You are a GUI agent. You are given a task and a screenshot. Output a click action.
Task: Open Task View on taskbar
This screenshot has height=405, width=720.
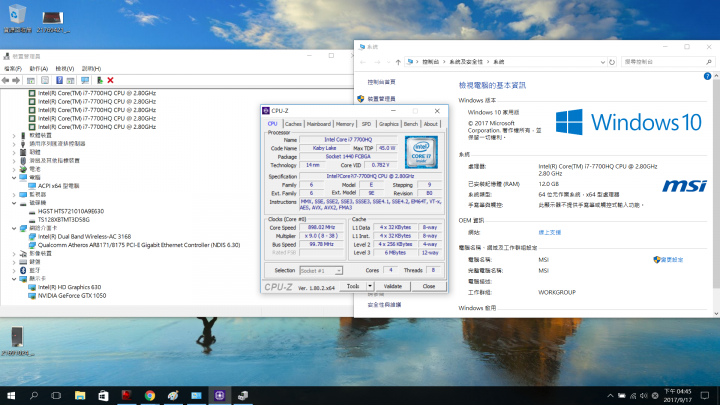click(56, 395)
